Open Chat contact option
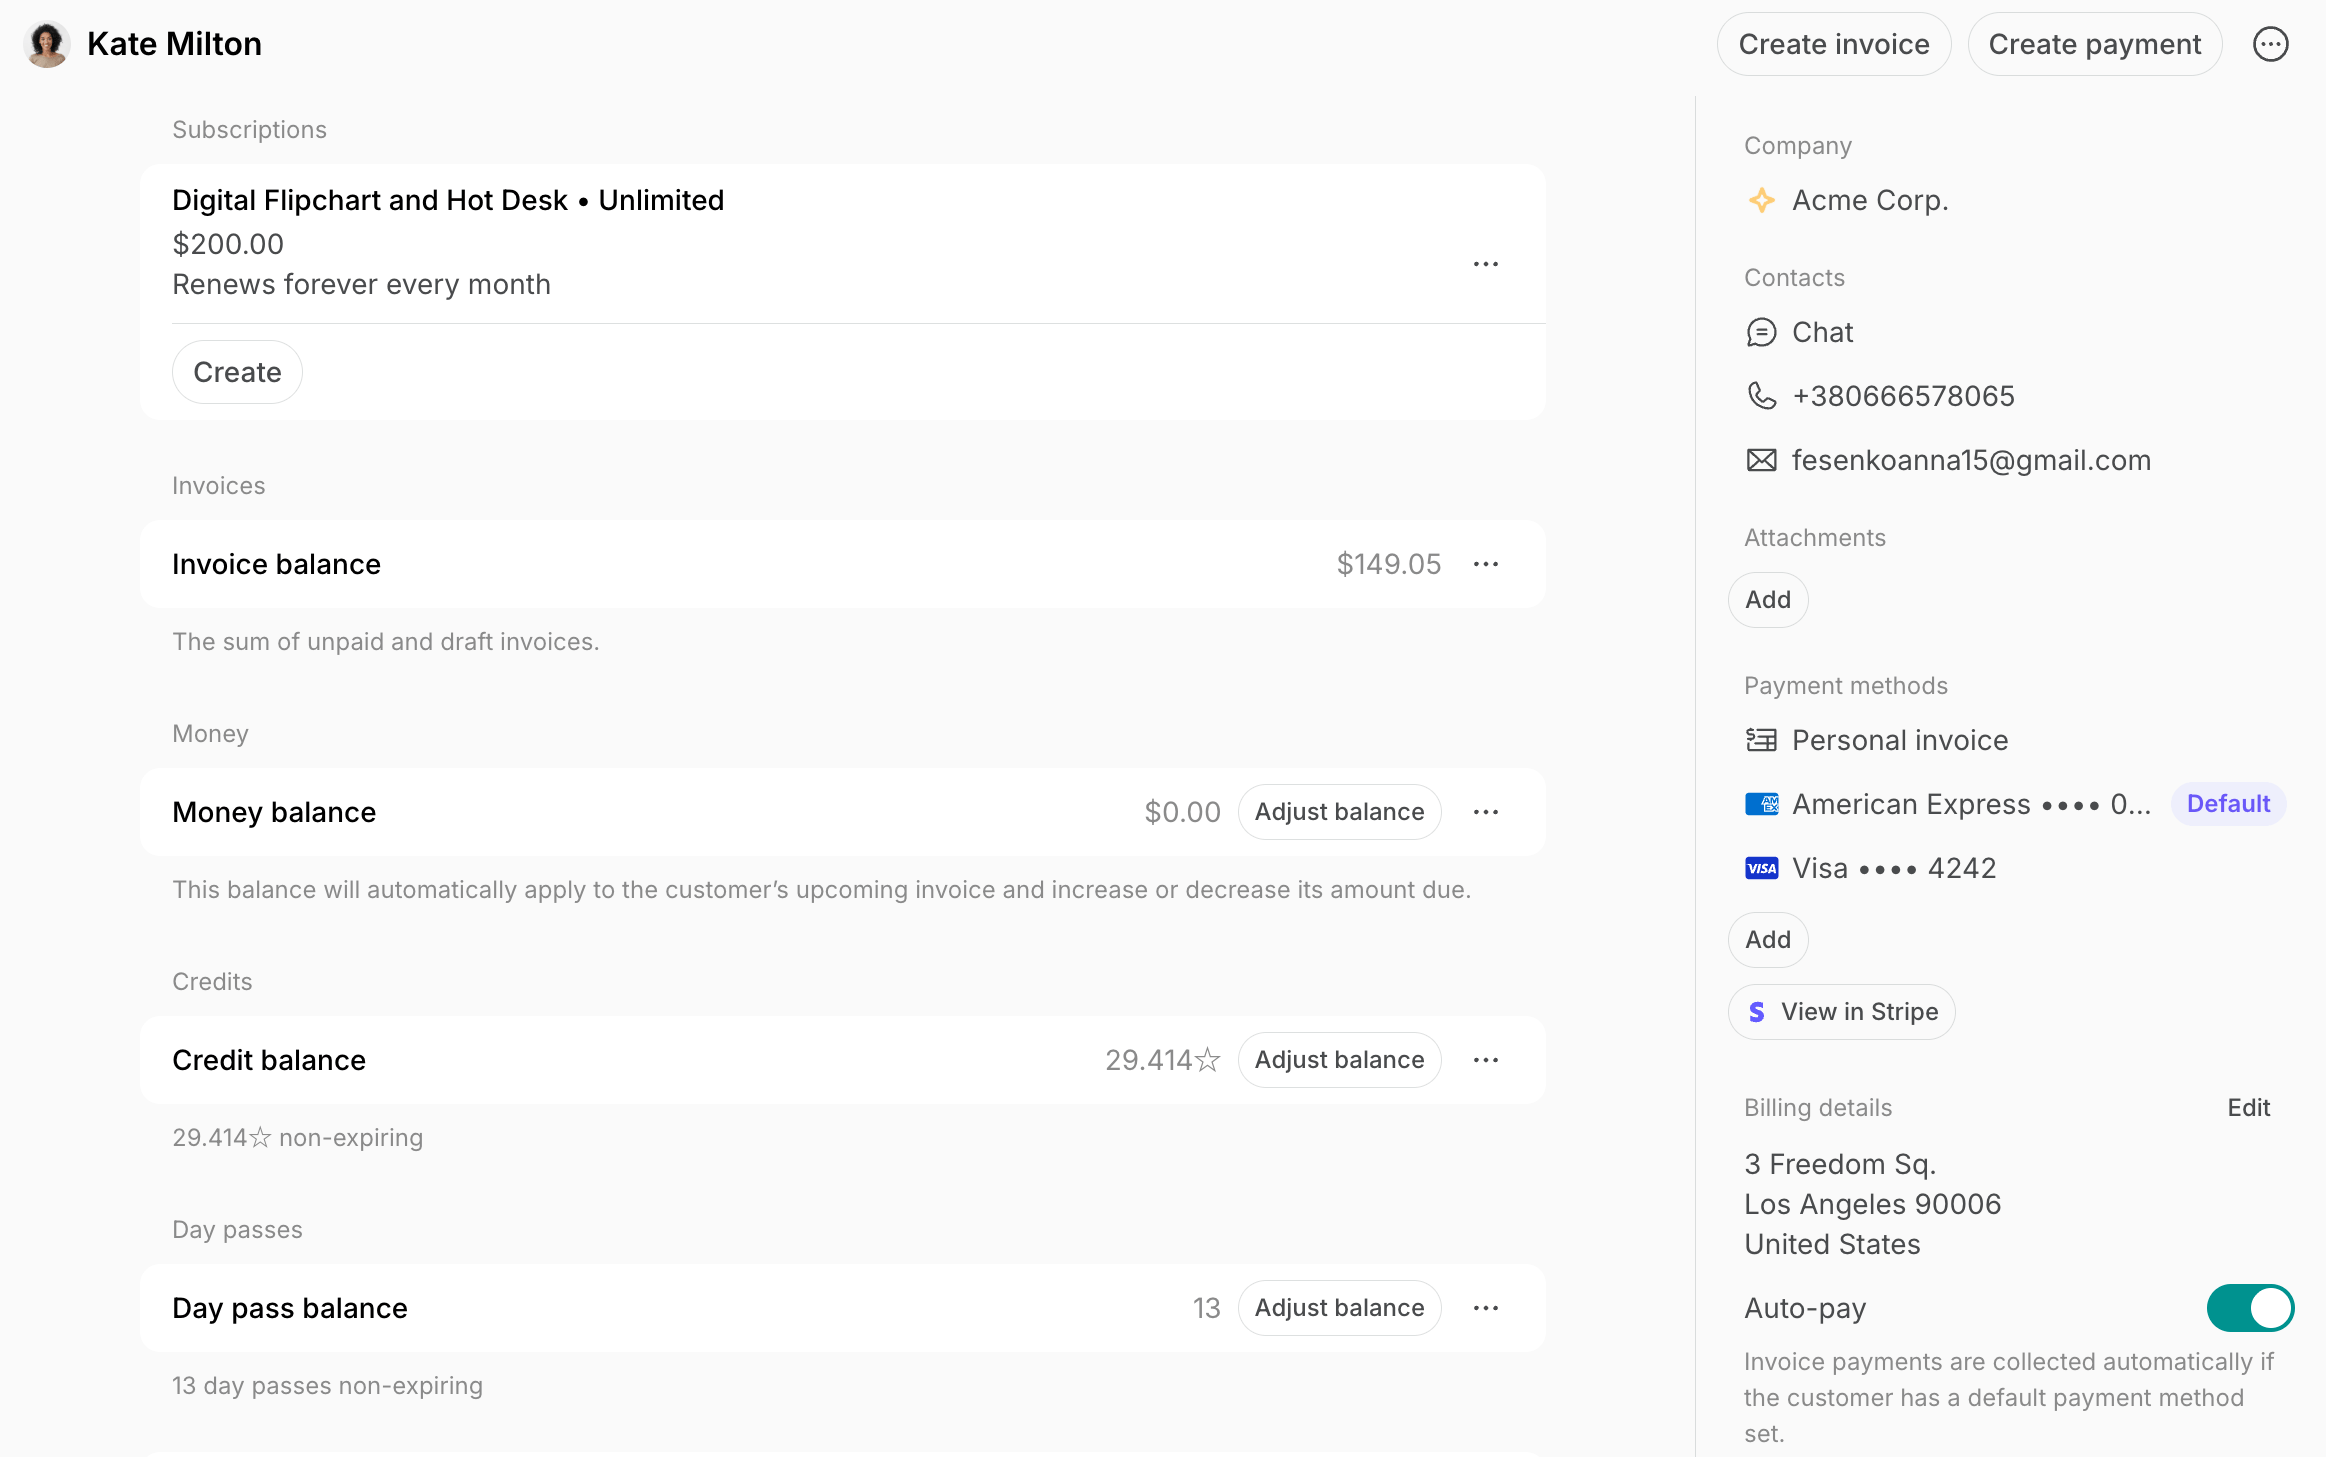2326x1457 pixels. [x=1822, y=332]
